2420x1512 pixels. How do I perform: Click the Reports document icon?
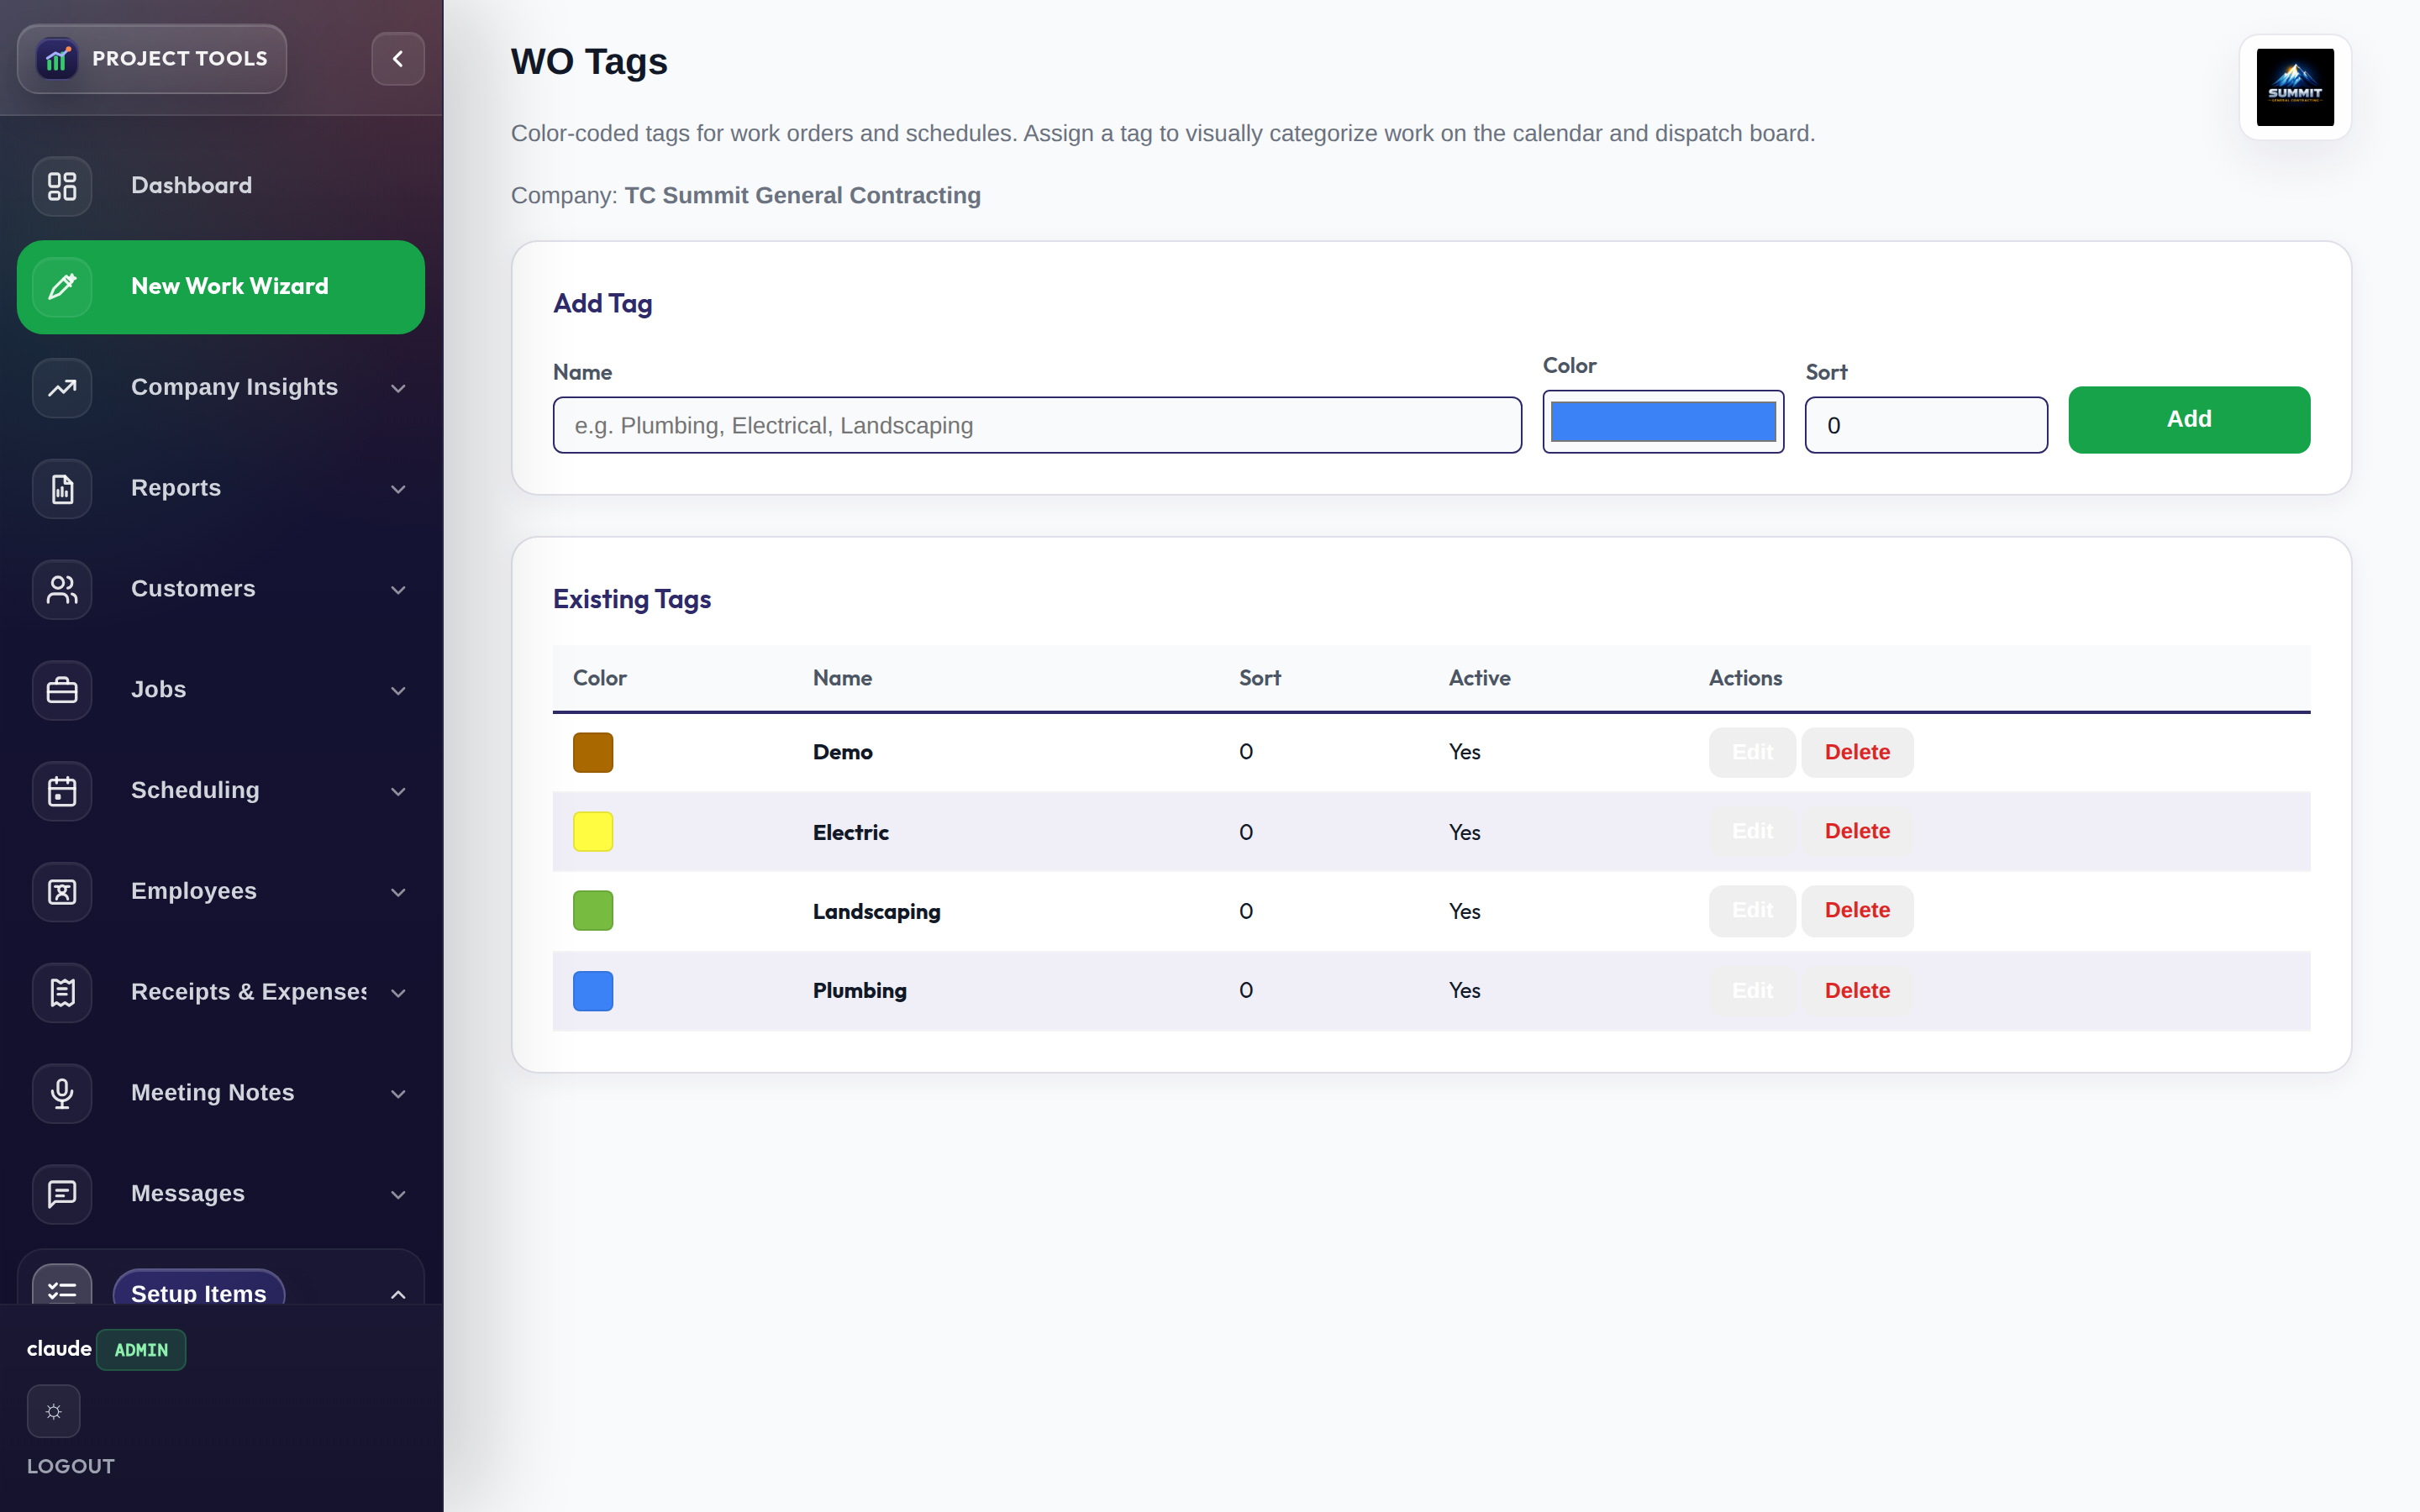tap(62, 489)
